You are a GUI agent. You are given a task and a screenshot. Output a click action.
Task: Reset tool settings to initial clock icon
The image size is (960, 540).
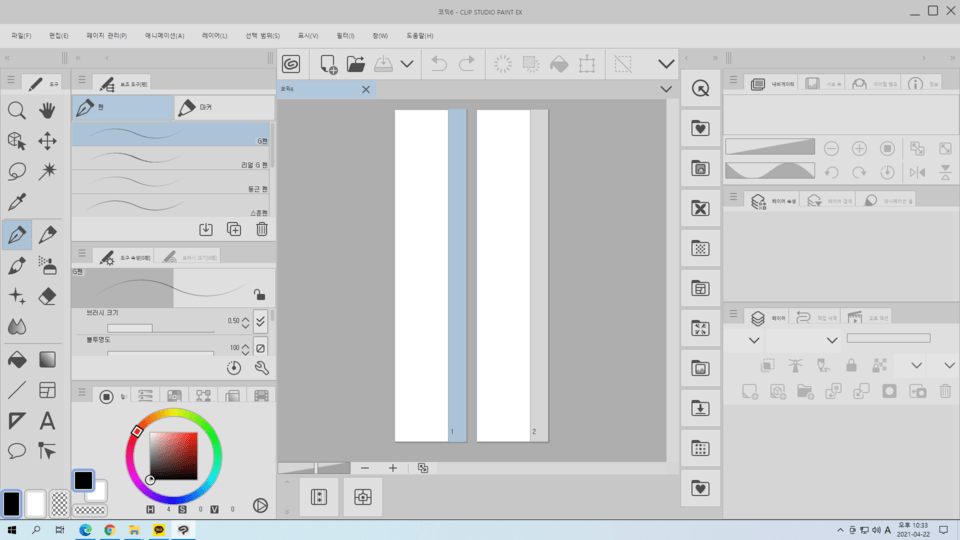pyautogui.click(x=234, y=368)
